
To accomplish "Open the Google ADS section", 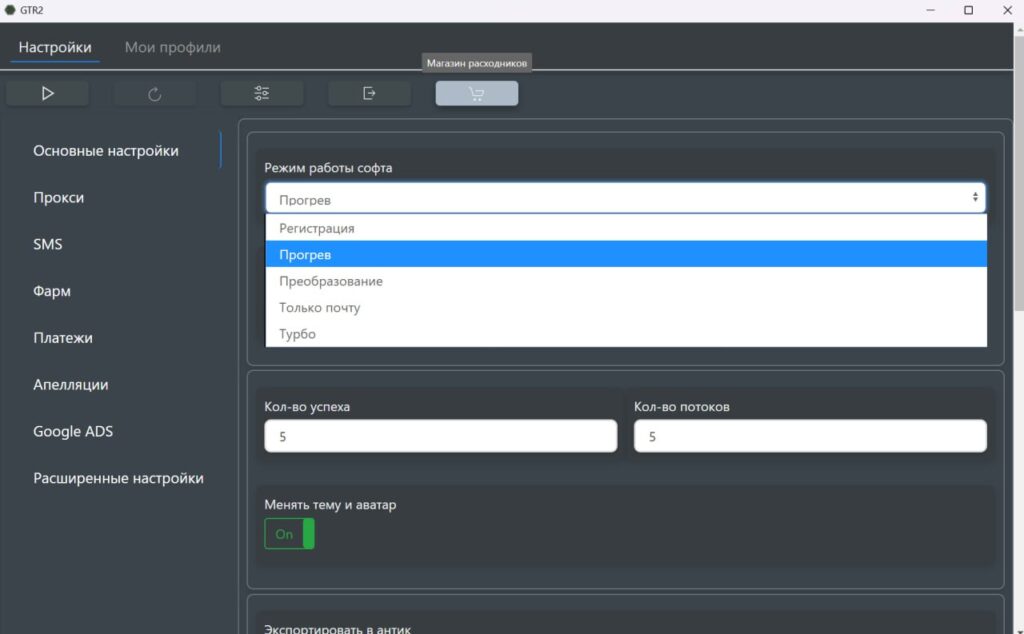I will coord(73,432).
